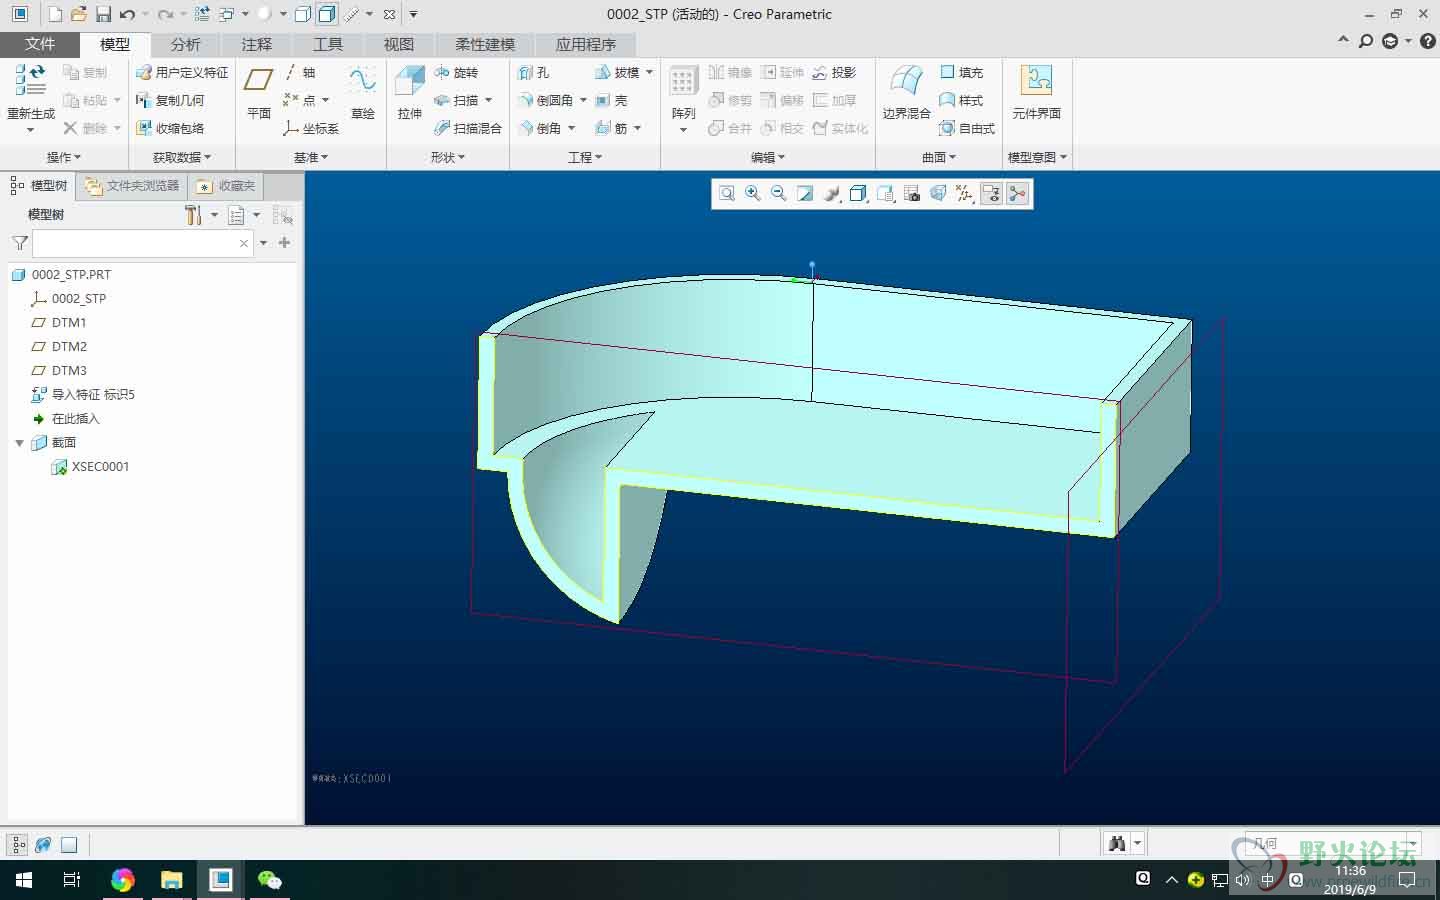Expand the 基准 (Datum) group dropdown

coord(311,157)
